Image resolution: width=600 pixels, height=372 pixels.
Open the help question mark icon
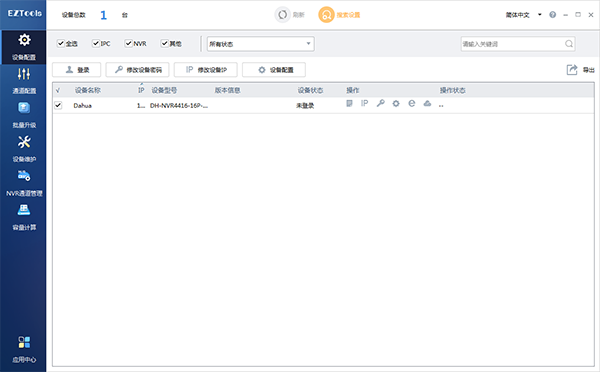click(x=552, y=15)
